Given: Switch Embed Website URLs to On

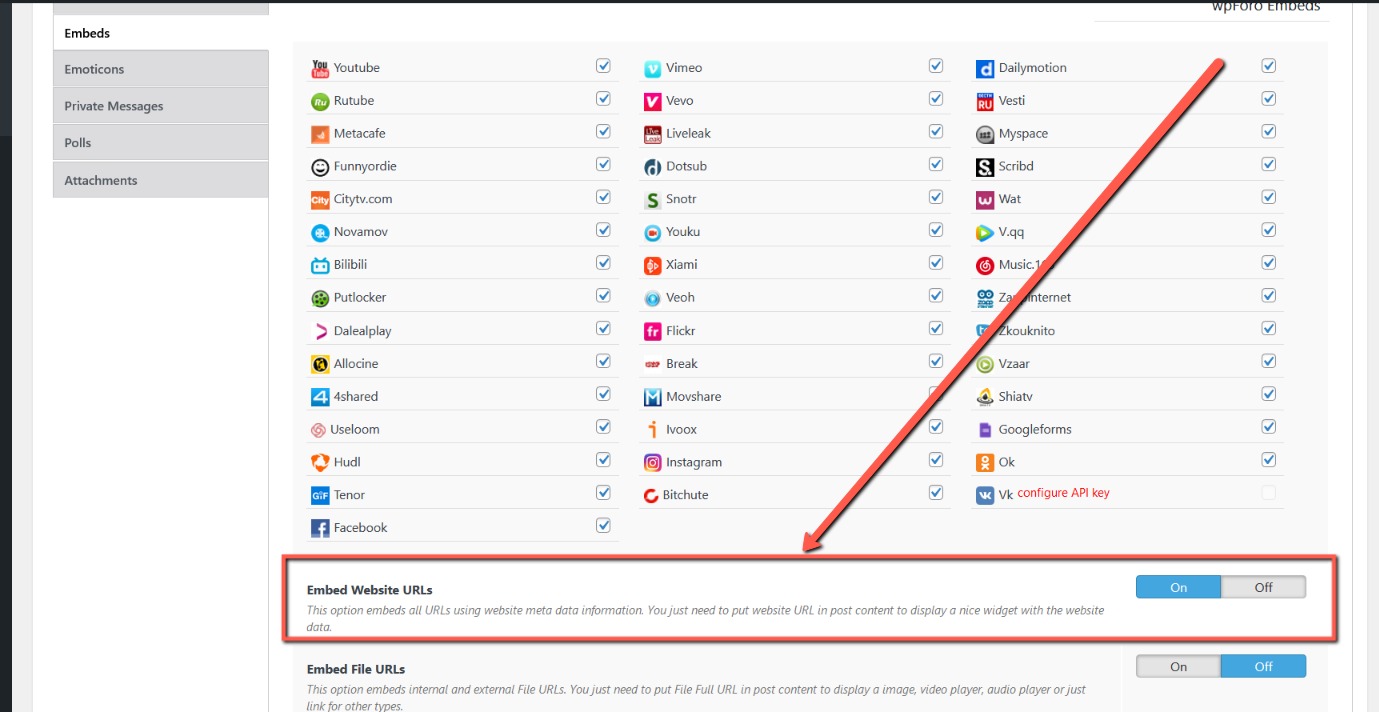Looking at the screenshot, I should (x=1178, y=587).
